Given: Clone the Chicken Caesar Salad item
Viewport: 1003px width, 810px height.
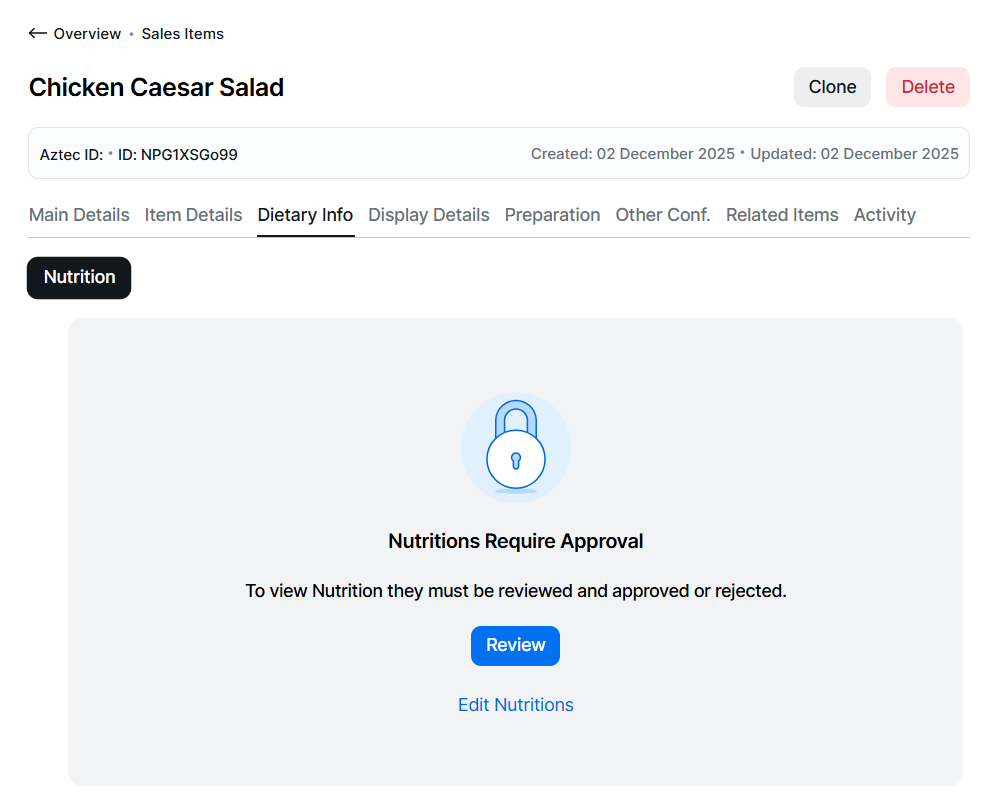Looking at the screenshot, I should pos(832,87).
